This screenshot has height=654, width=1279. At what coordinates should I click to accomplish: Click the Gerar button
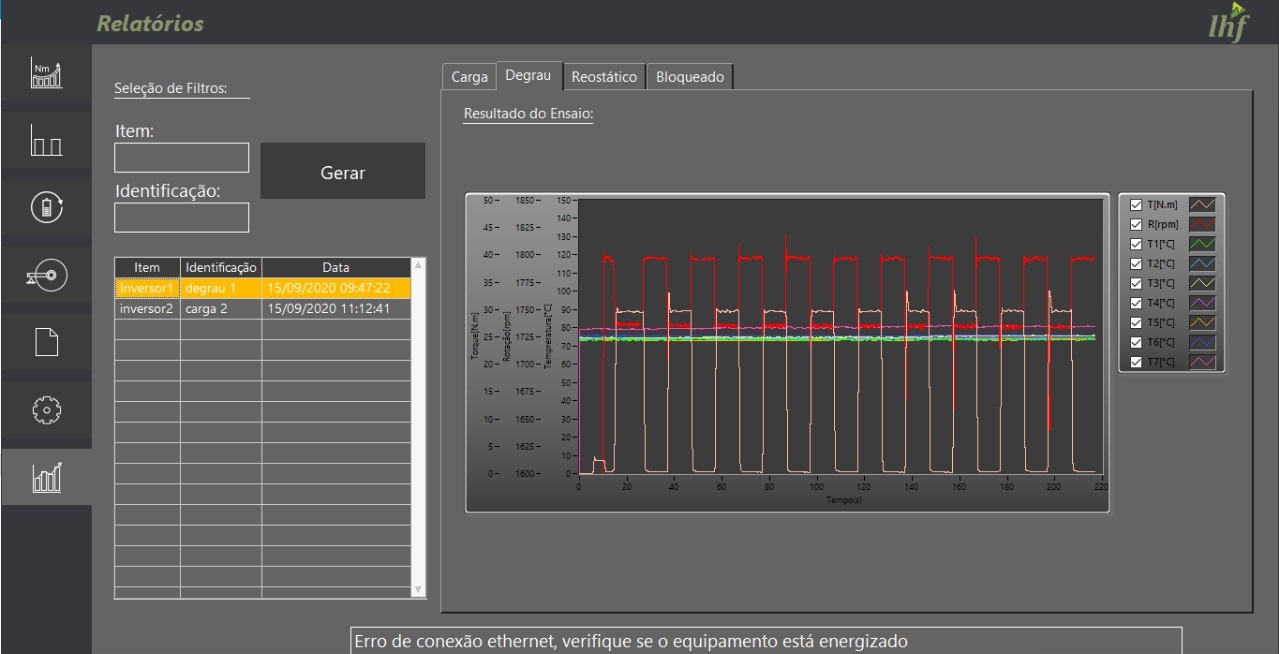[343, 172]
